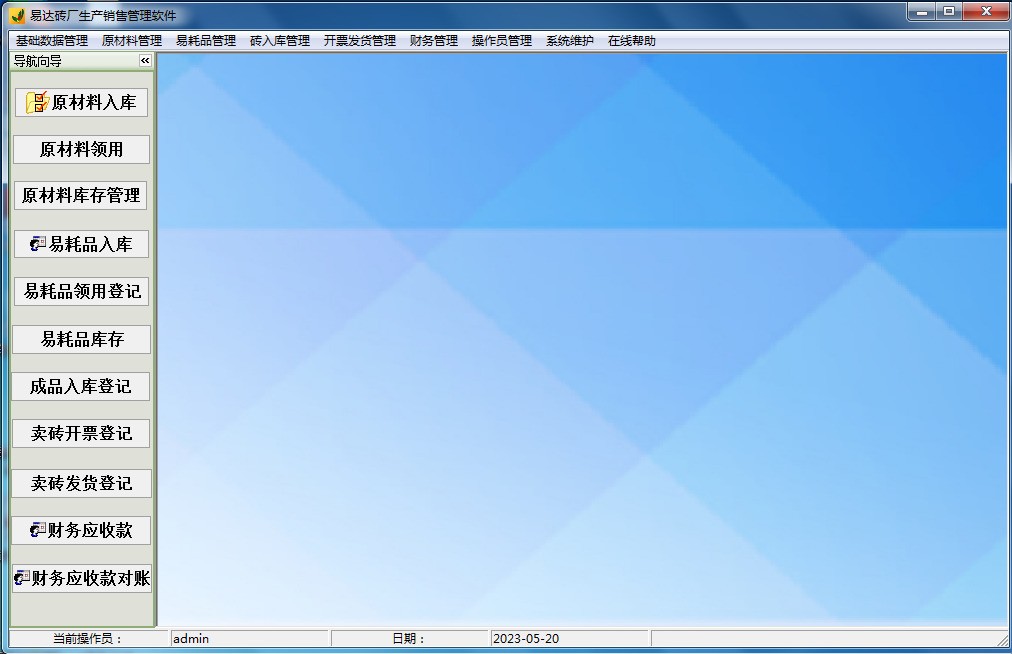Open the 系统维护 menu
This screenshot has width=1012, height=654.
pyautogui.click(x=569, y=41)
